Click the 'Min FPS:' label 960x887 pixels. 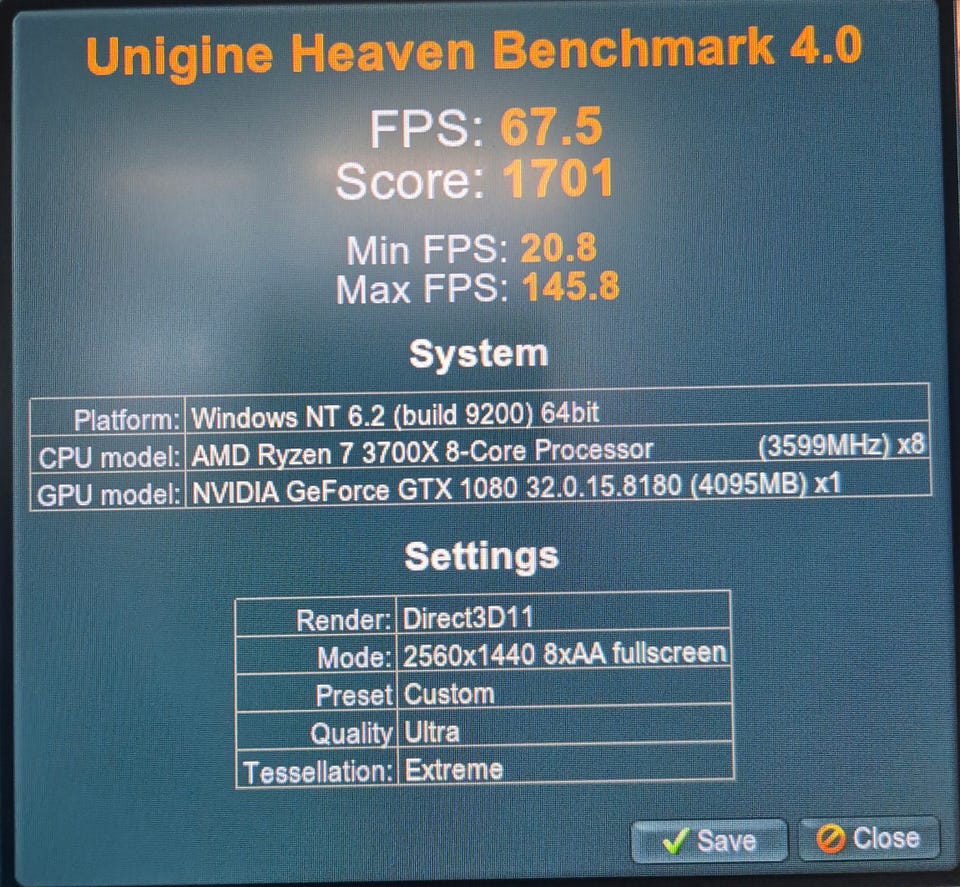(x=428, y=250)
